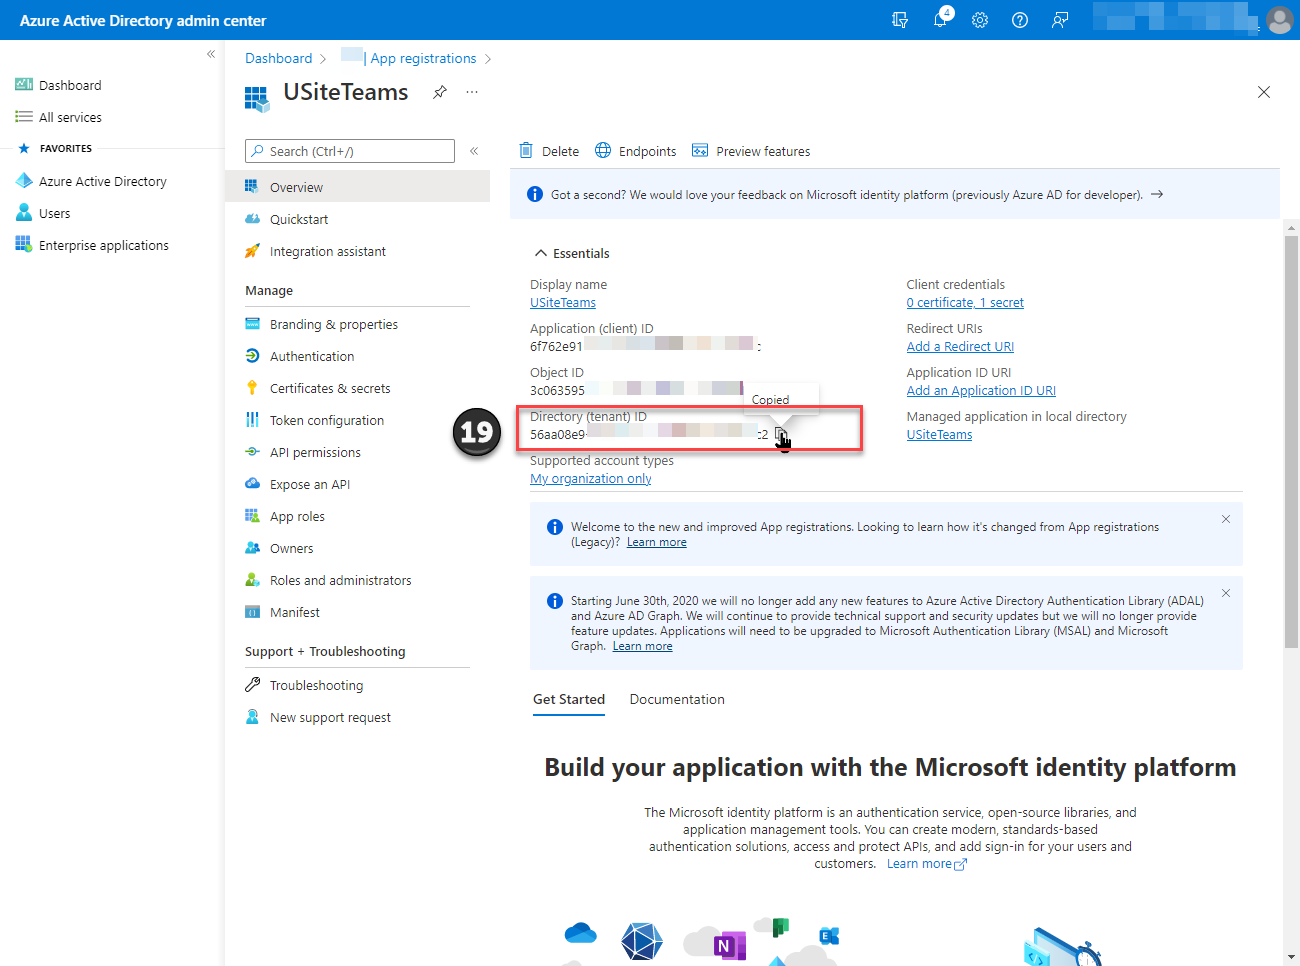Image resolution: width=1300 pixels, height=966 pixels.
Task: Follow the feedback banner arrow
Action: pos(1157,194)
